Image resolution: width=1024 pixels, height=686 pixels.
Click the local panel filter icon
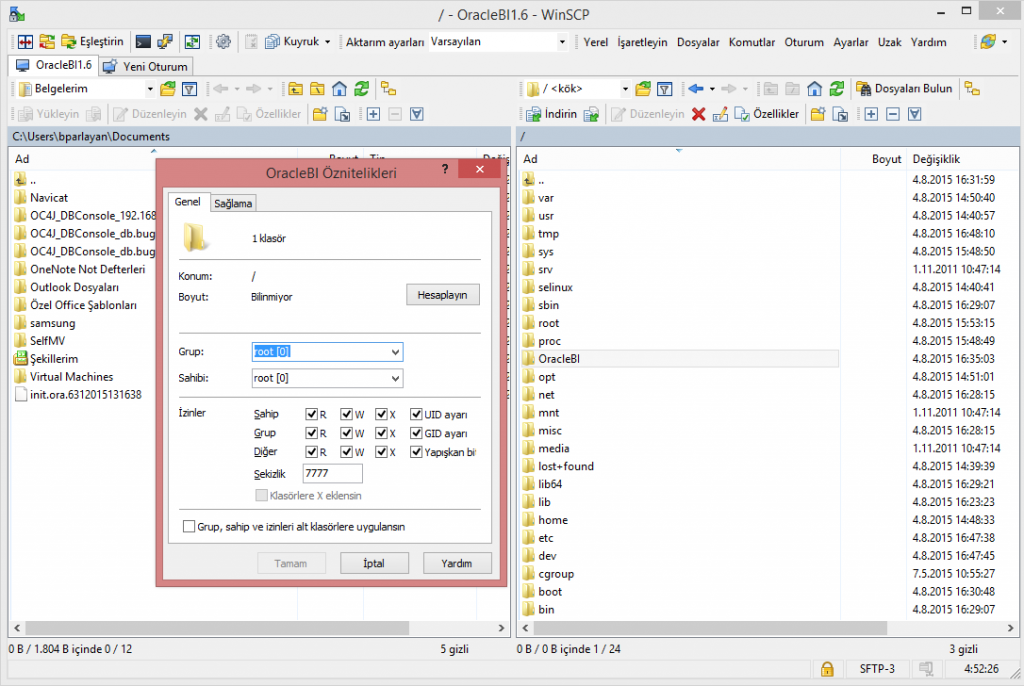coord(189,89)
